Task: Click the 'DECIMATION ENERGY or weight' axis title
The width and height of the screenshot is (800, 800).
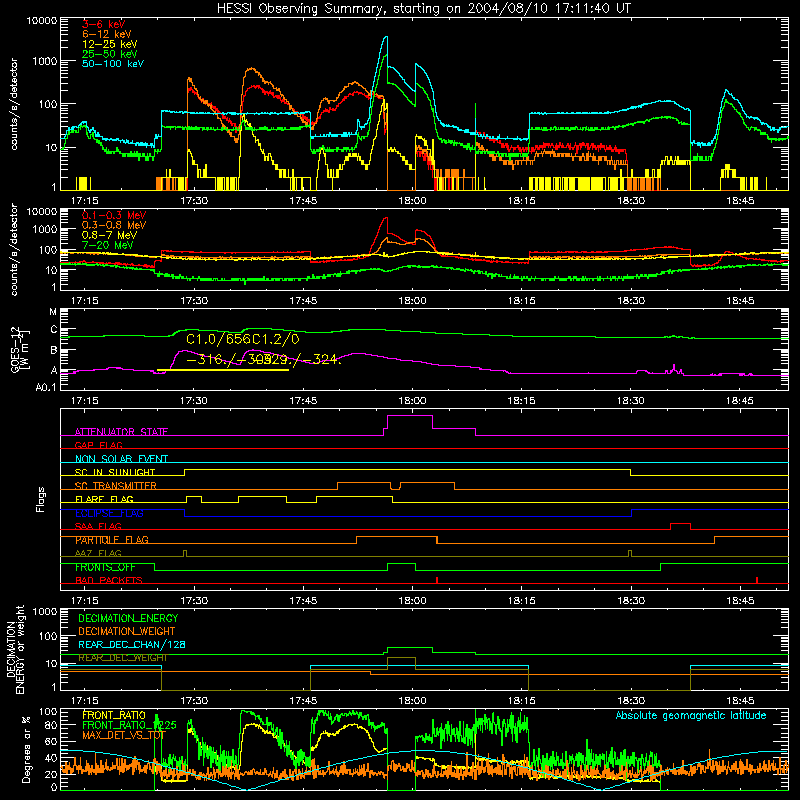Action: click(x=15, y=649)
